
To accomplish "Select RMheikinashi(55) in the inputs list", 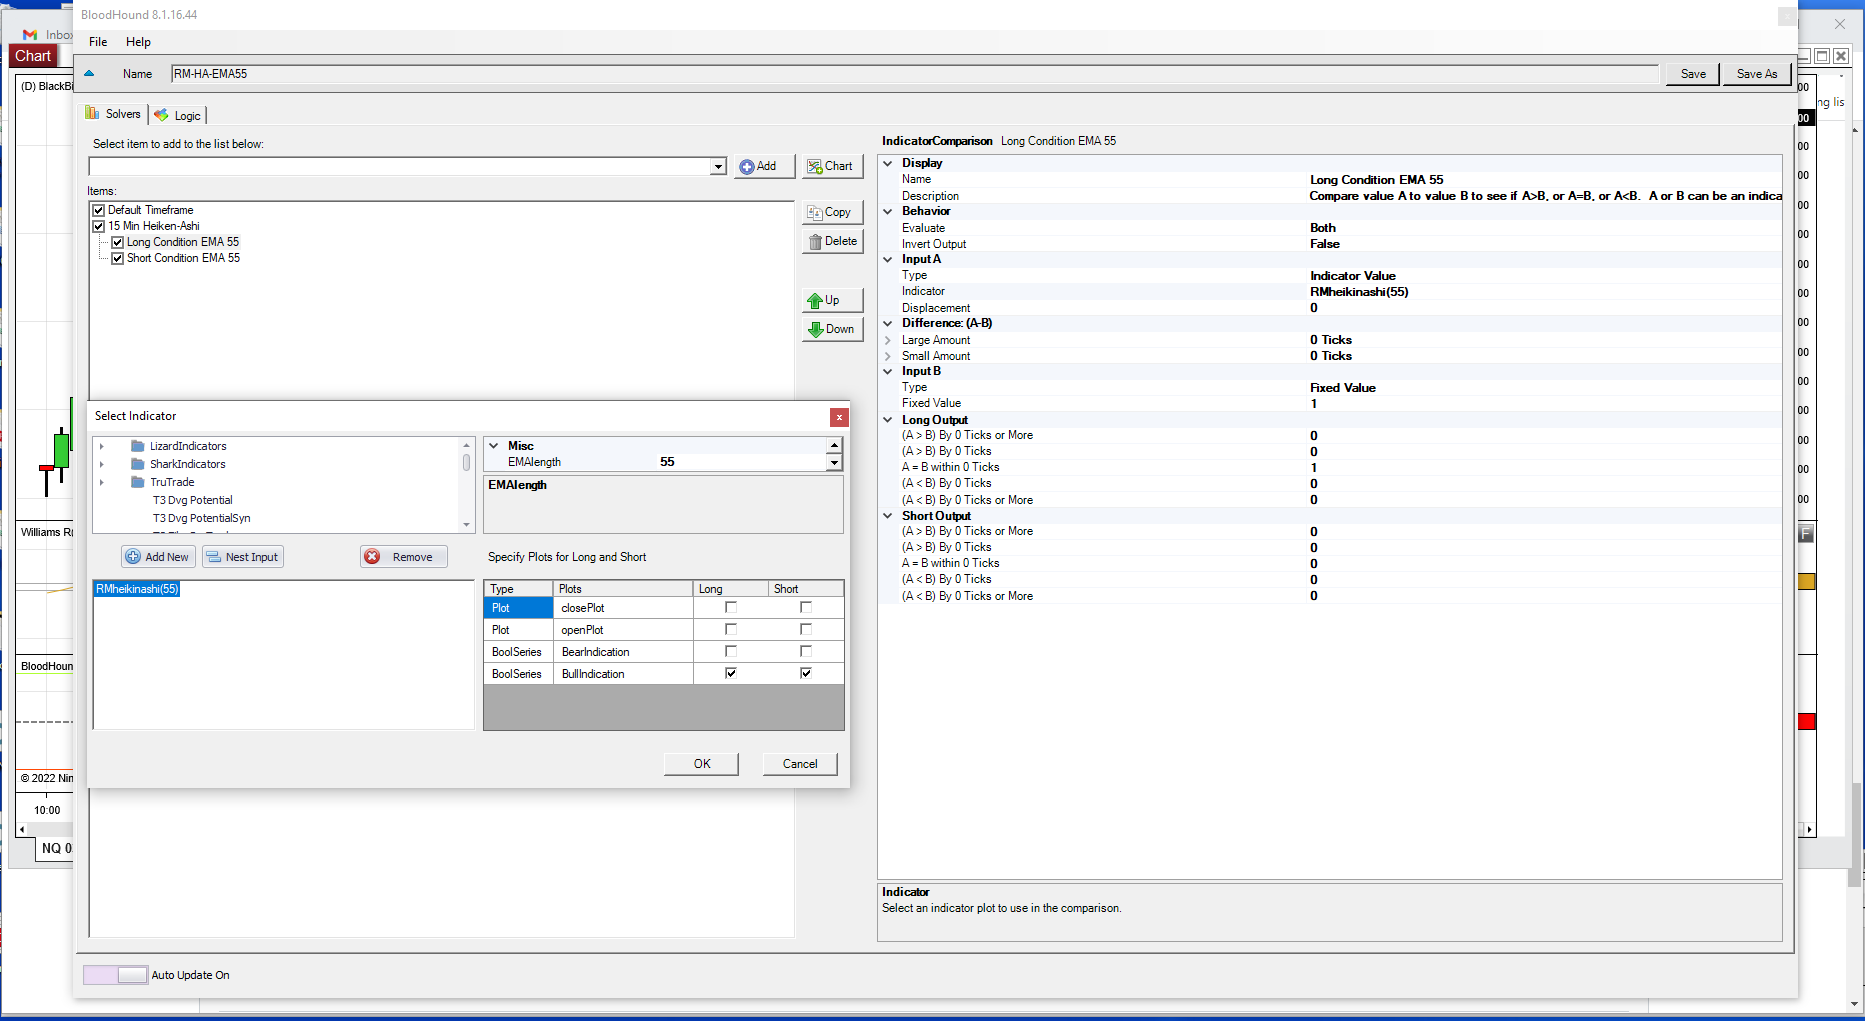I will pyautogui.click(x=137, y=589).
